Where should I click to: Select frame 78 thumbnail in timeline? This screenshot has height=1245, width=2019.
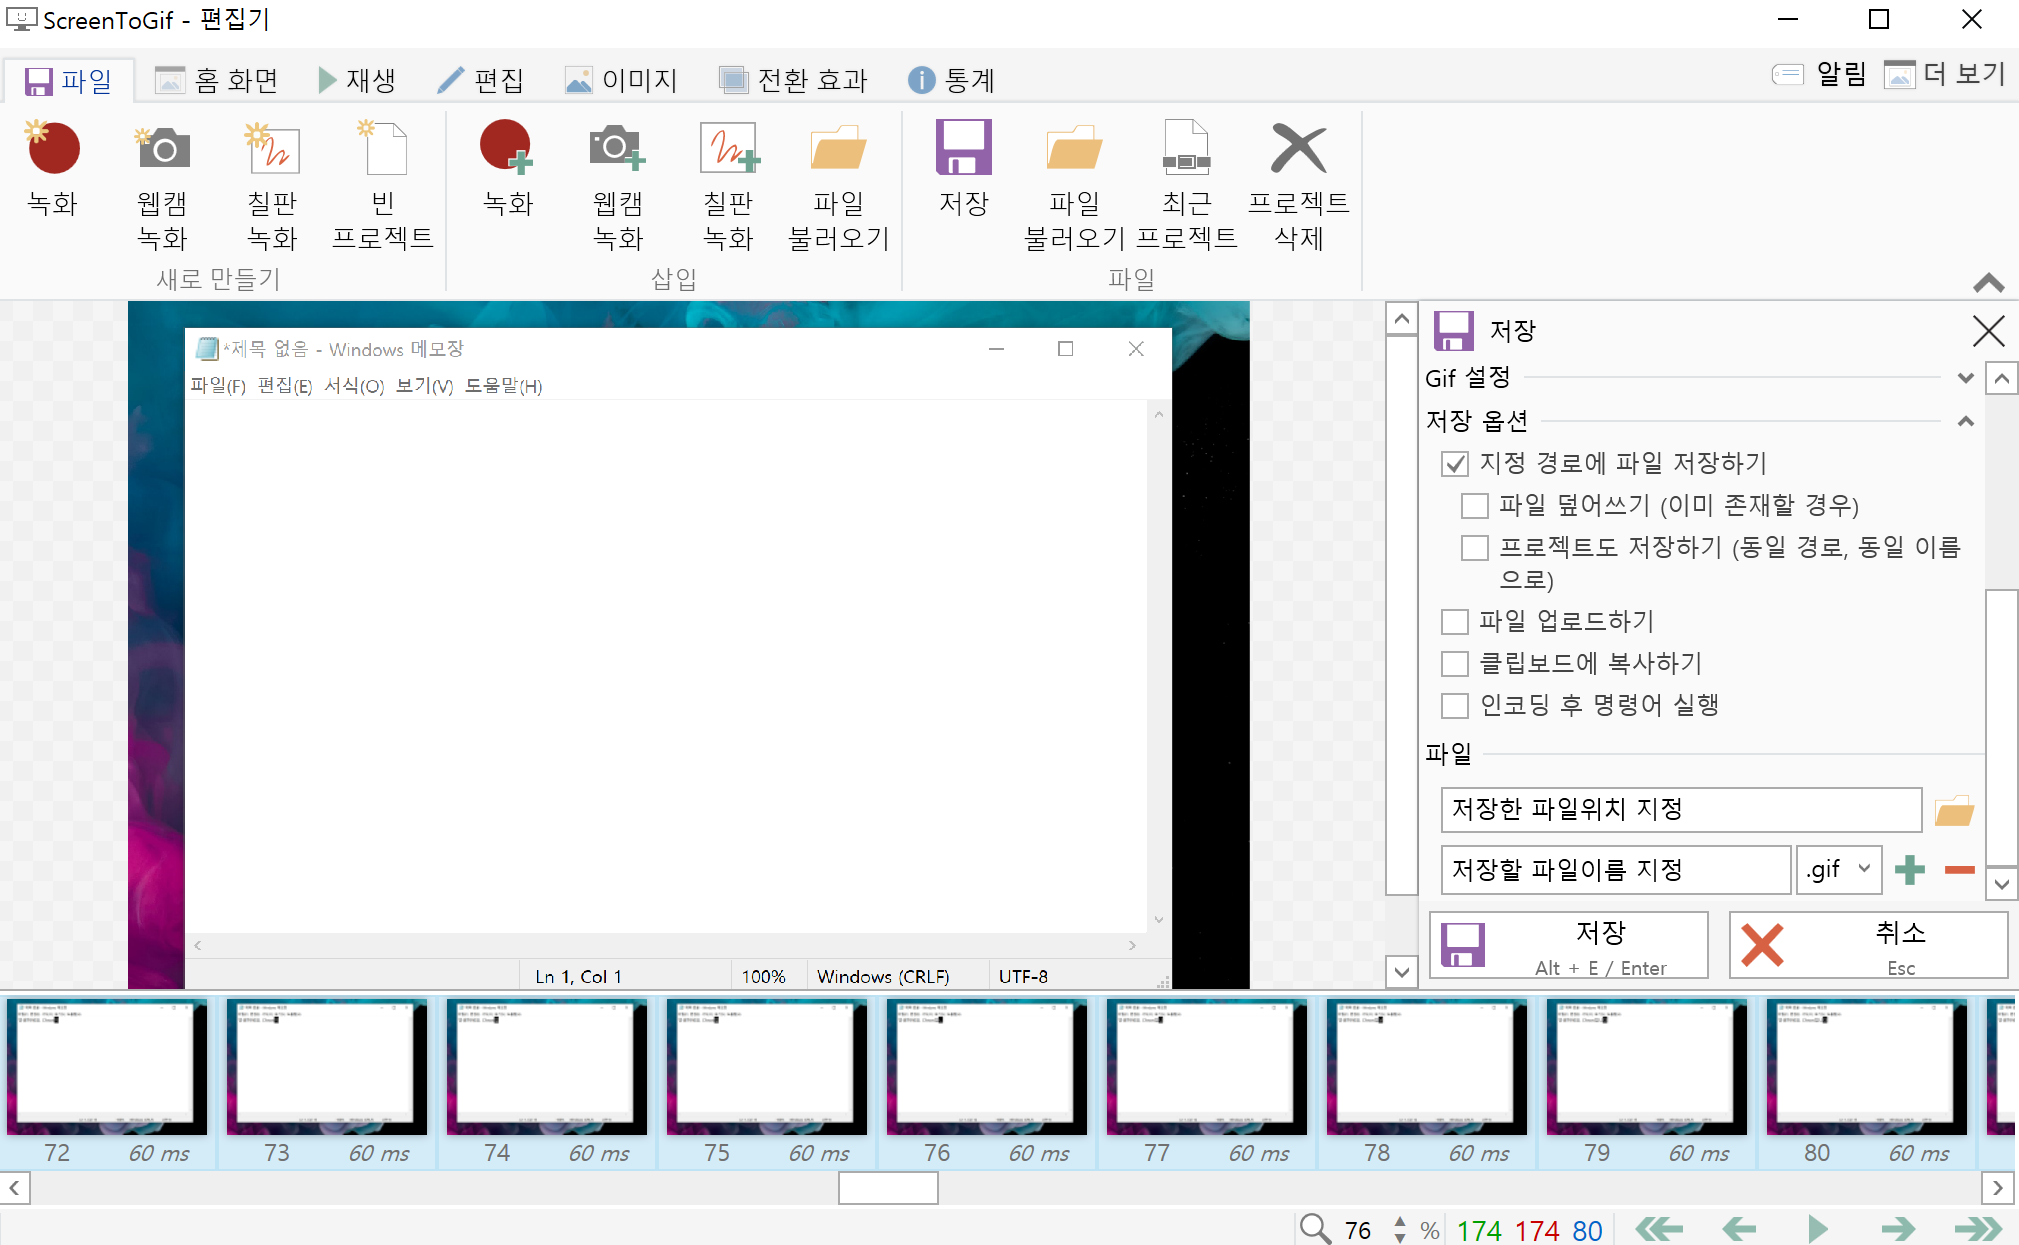click(1426, 1066)
